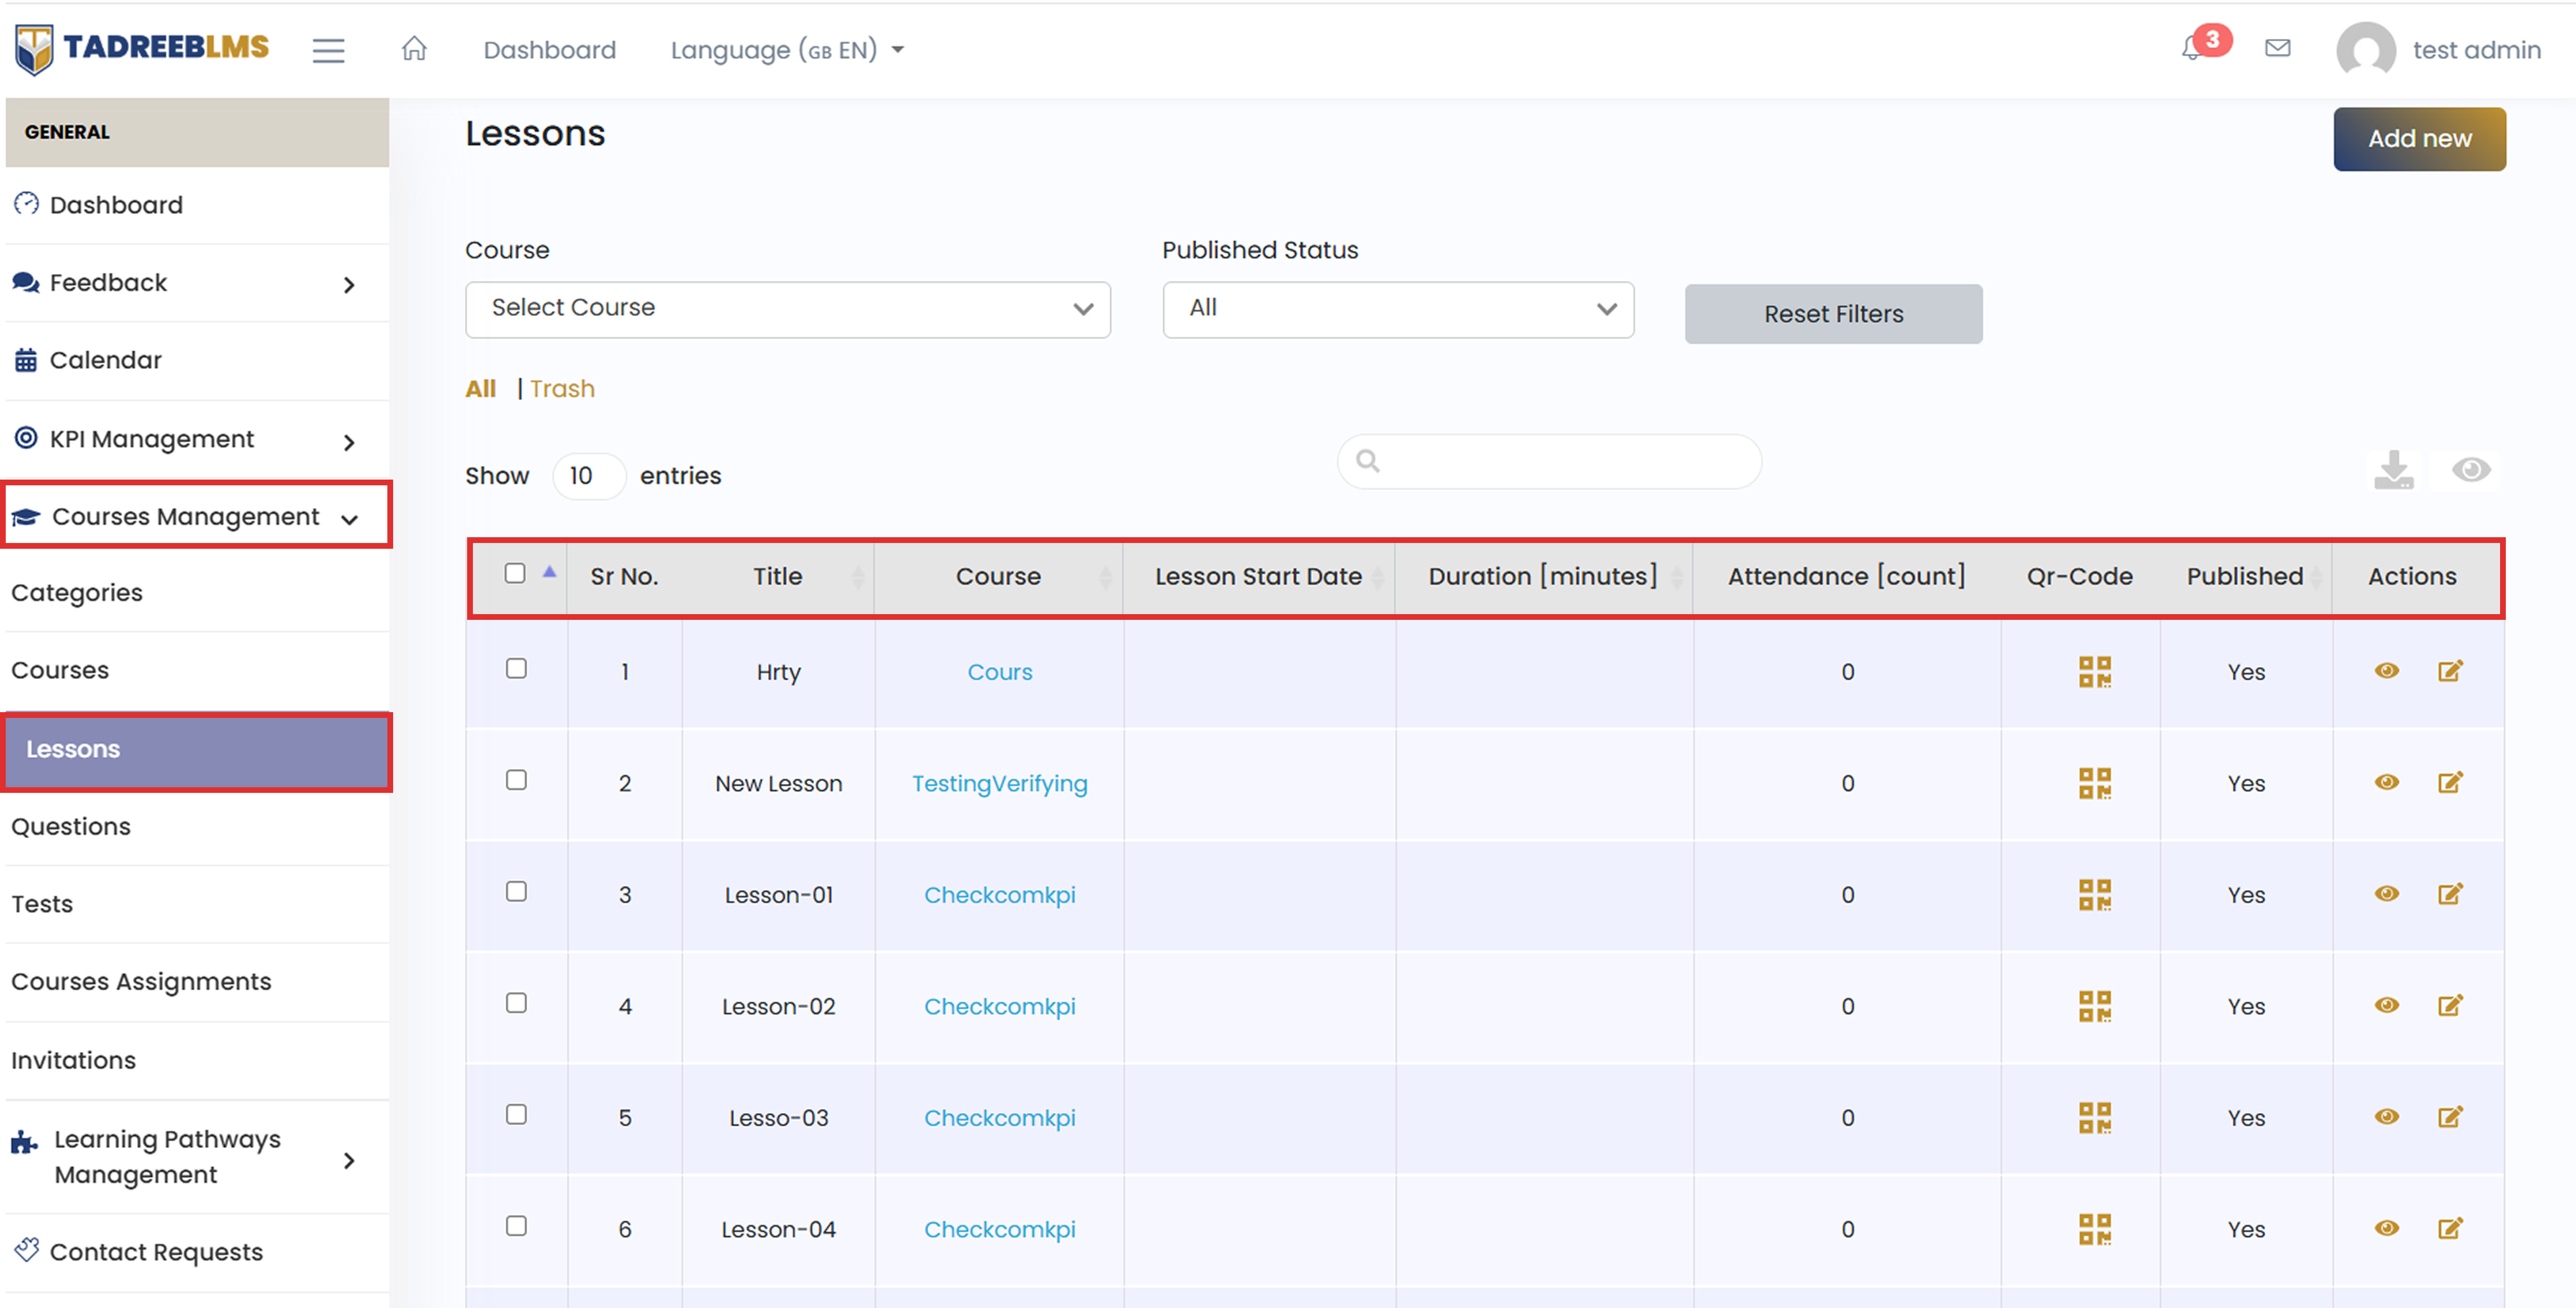Click the Reset Filters button
2576x1308 pixels.
[1833, 314]
